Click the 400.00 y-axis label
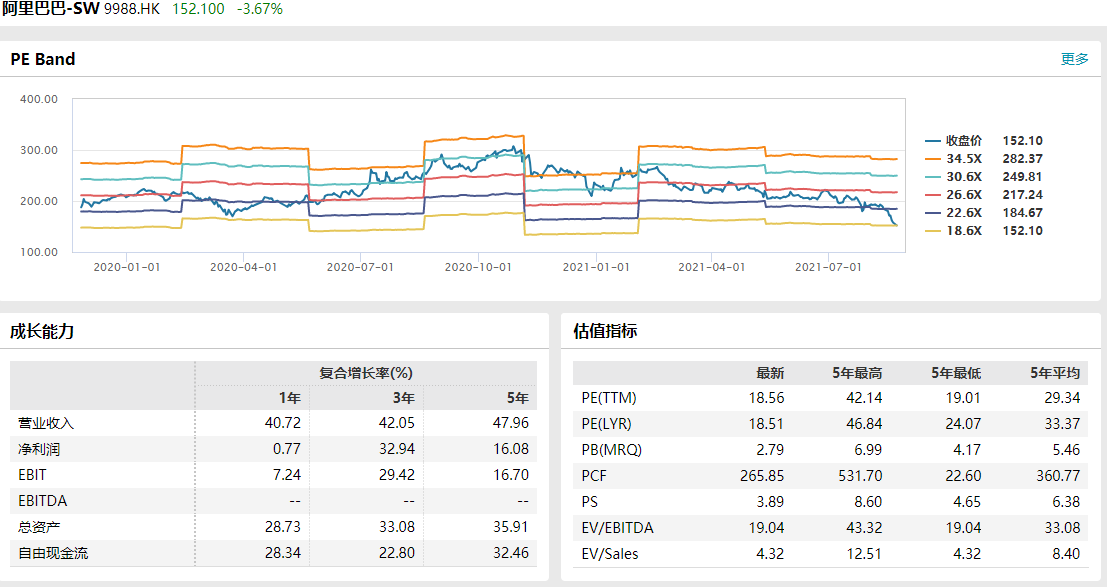Screen dimensions: 1107x587 [x=39, y=100]
